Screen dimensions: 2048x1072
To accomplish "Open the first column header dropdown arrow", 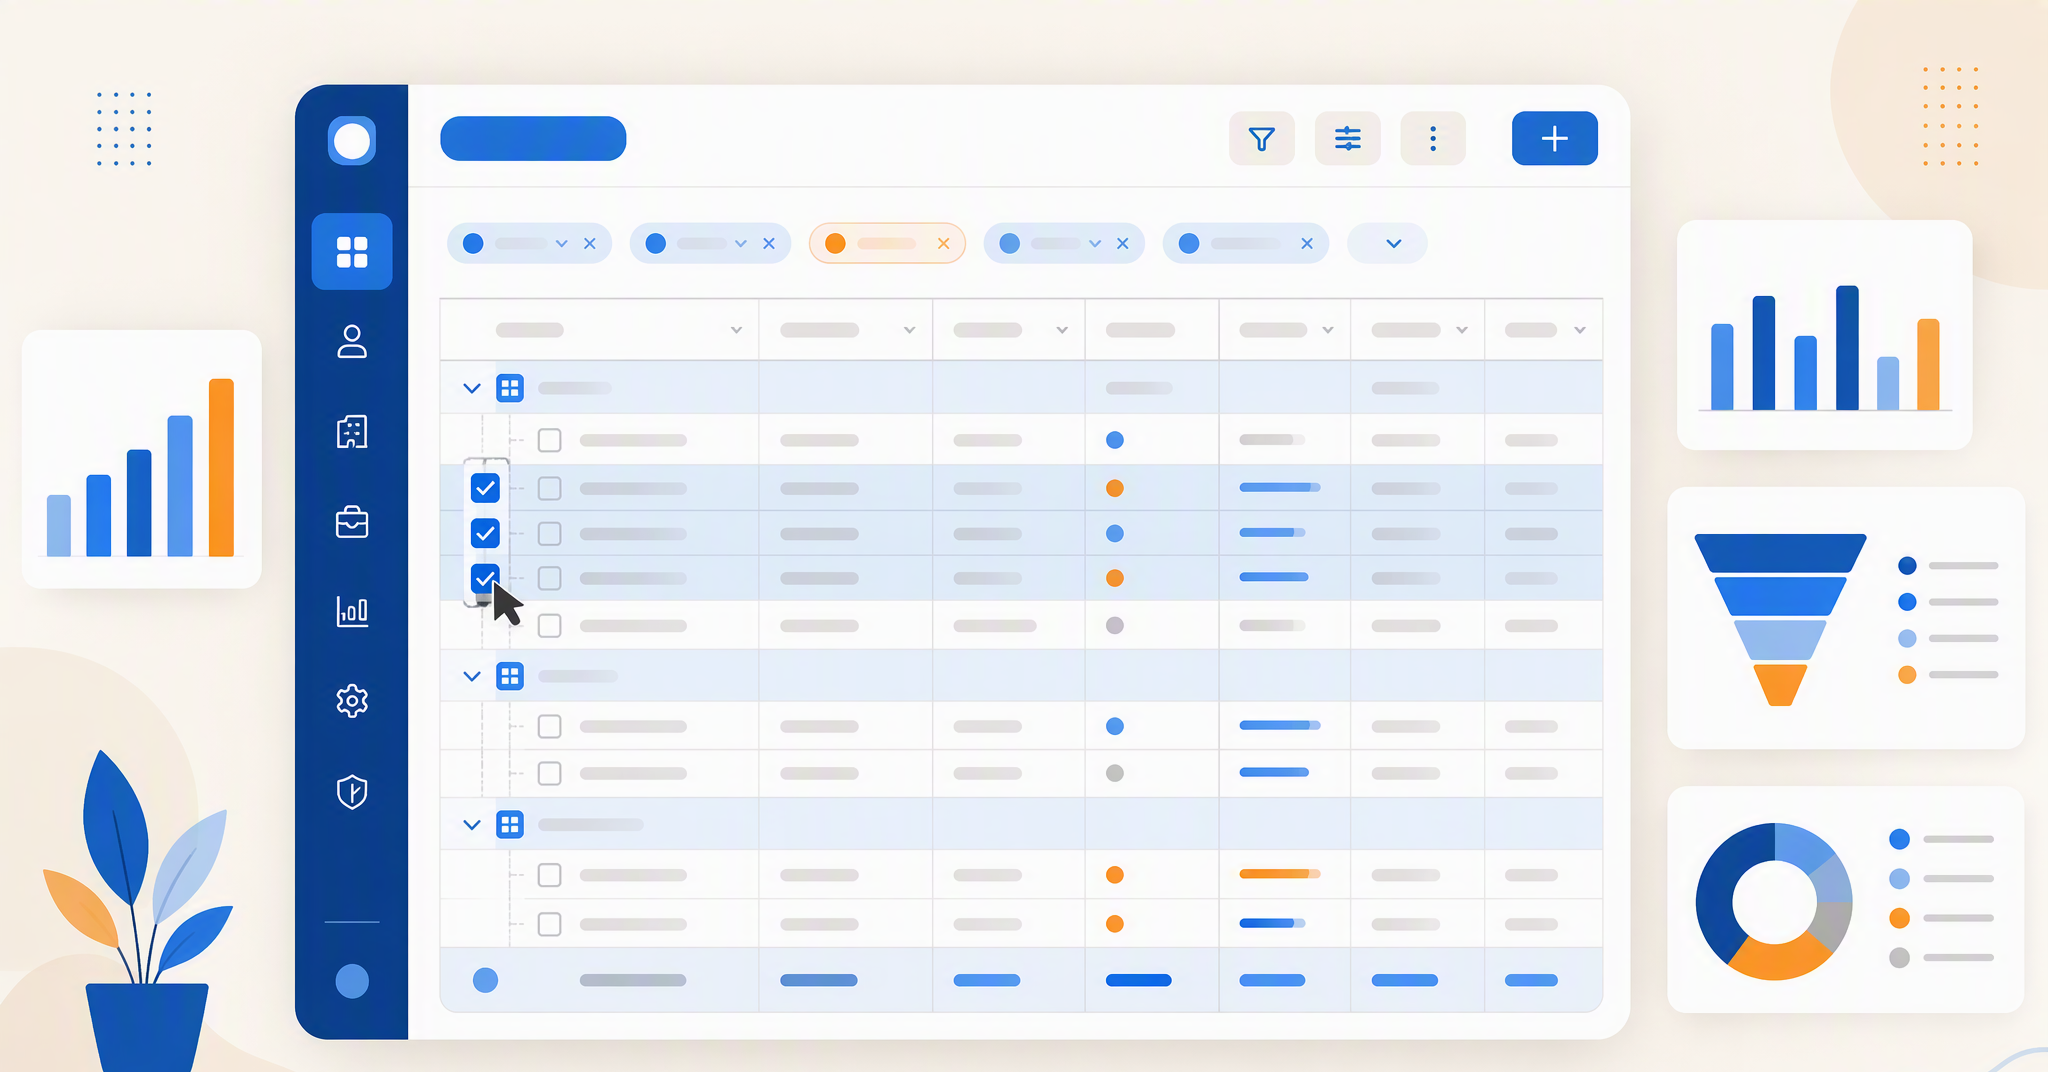I will click(737, 330).
